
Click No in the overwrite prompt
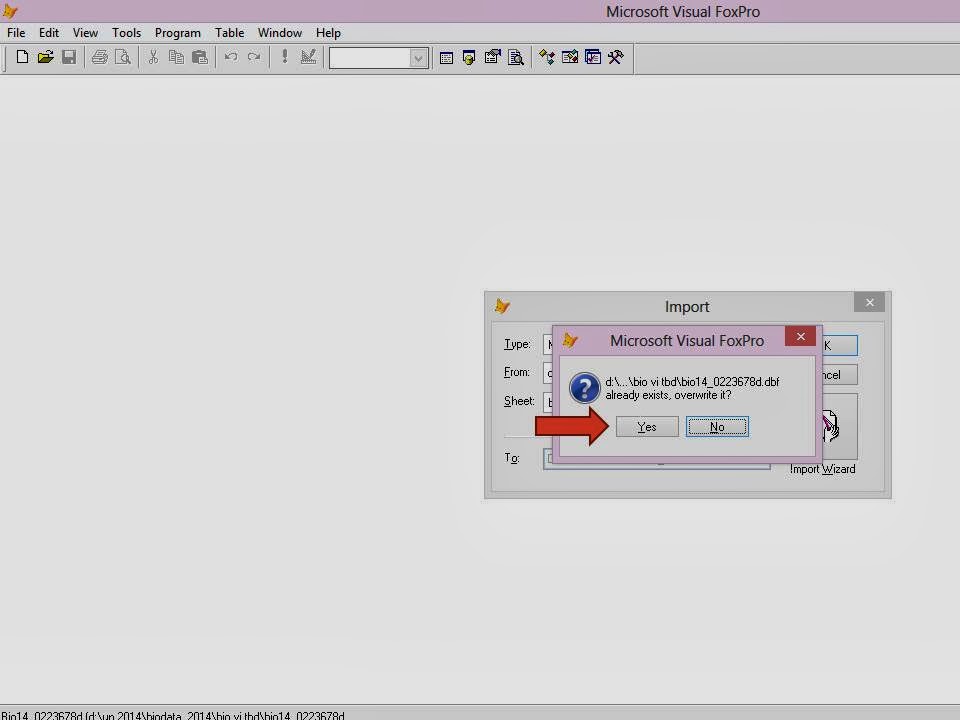(717, 427)
